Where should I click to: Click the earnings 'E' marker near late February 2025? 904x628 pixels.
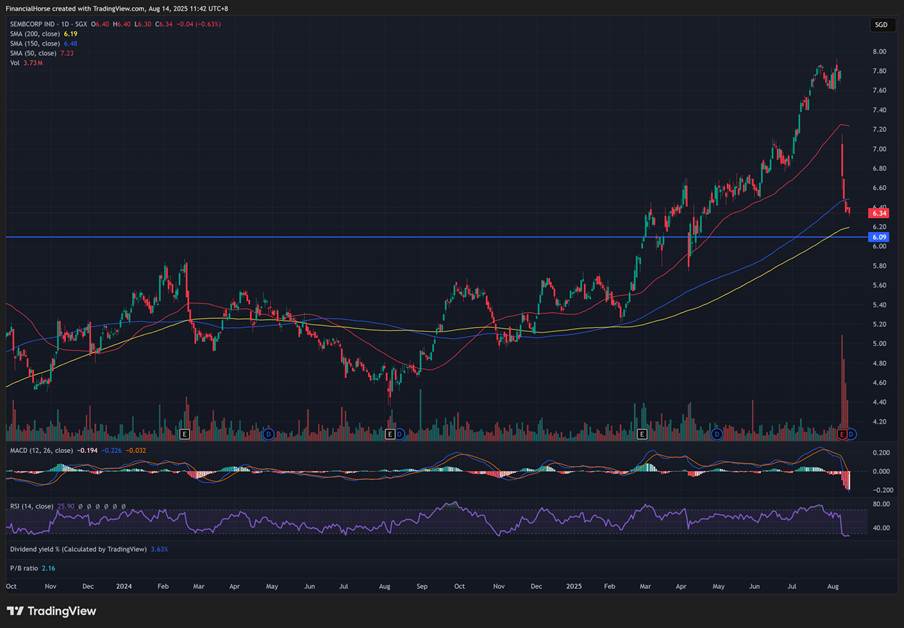(x=641, y=434)
